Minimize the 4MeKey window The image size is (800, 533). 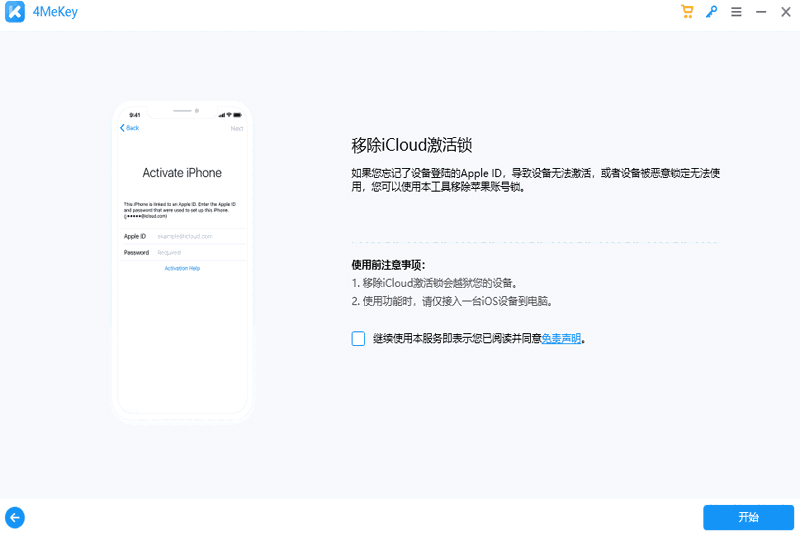tap(761, 12)
